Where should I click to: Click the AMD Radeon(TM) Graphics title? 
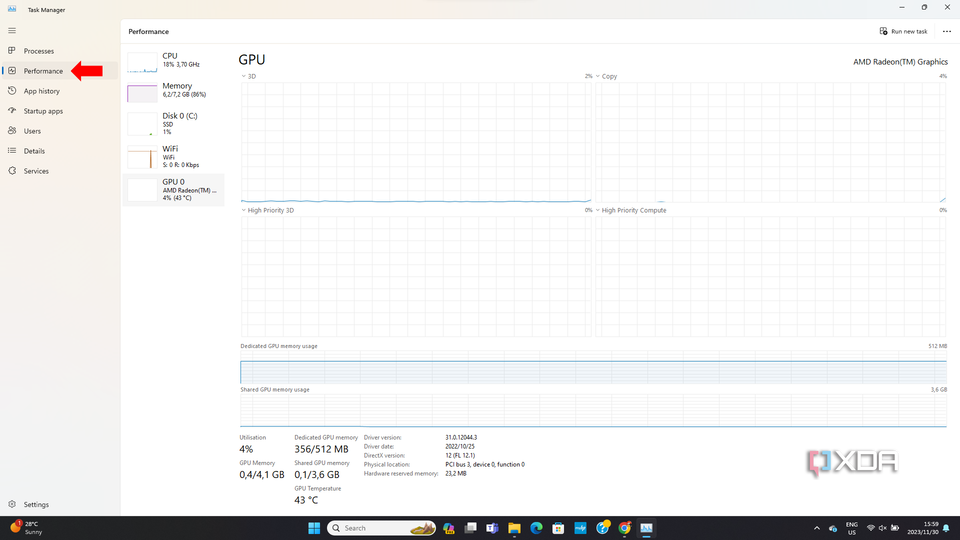[901, 62]
